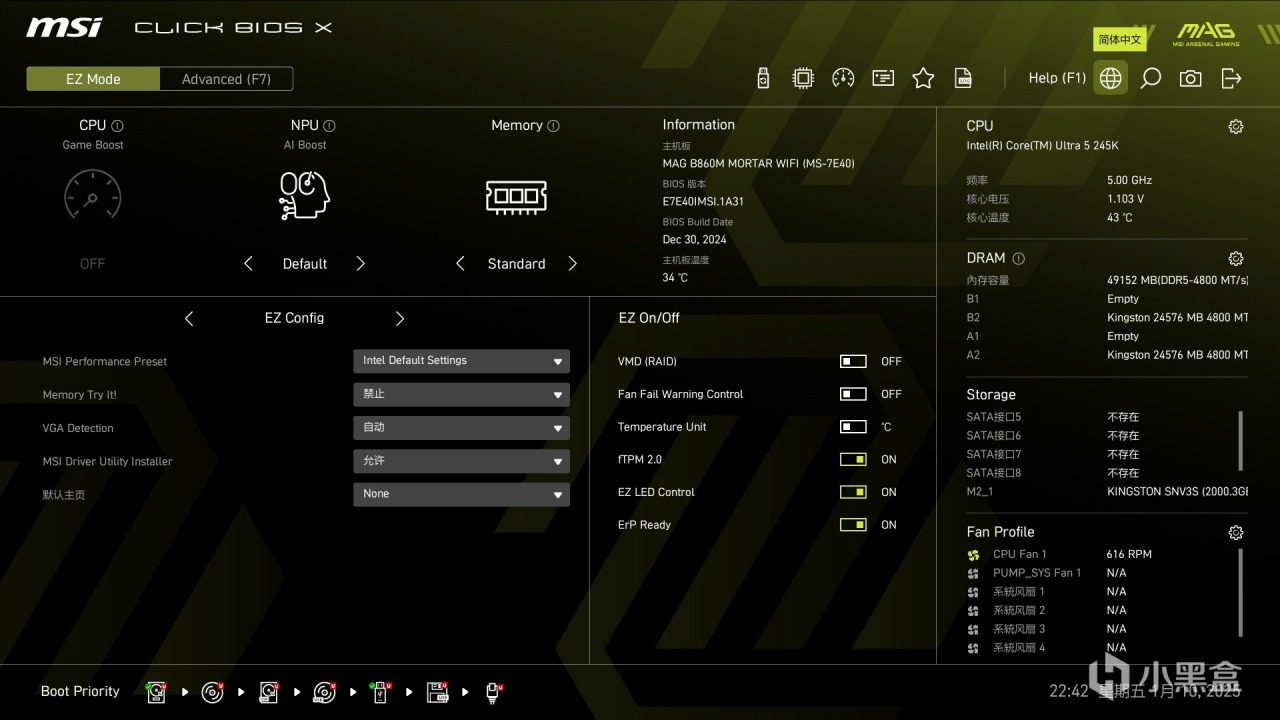Click left arrow of Memory Standard selector
Viewport: 1280px width, 720px height.
[x=460, y=264]
